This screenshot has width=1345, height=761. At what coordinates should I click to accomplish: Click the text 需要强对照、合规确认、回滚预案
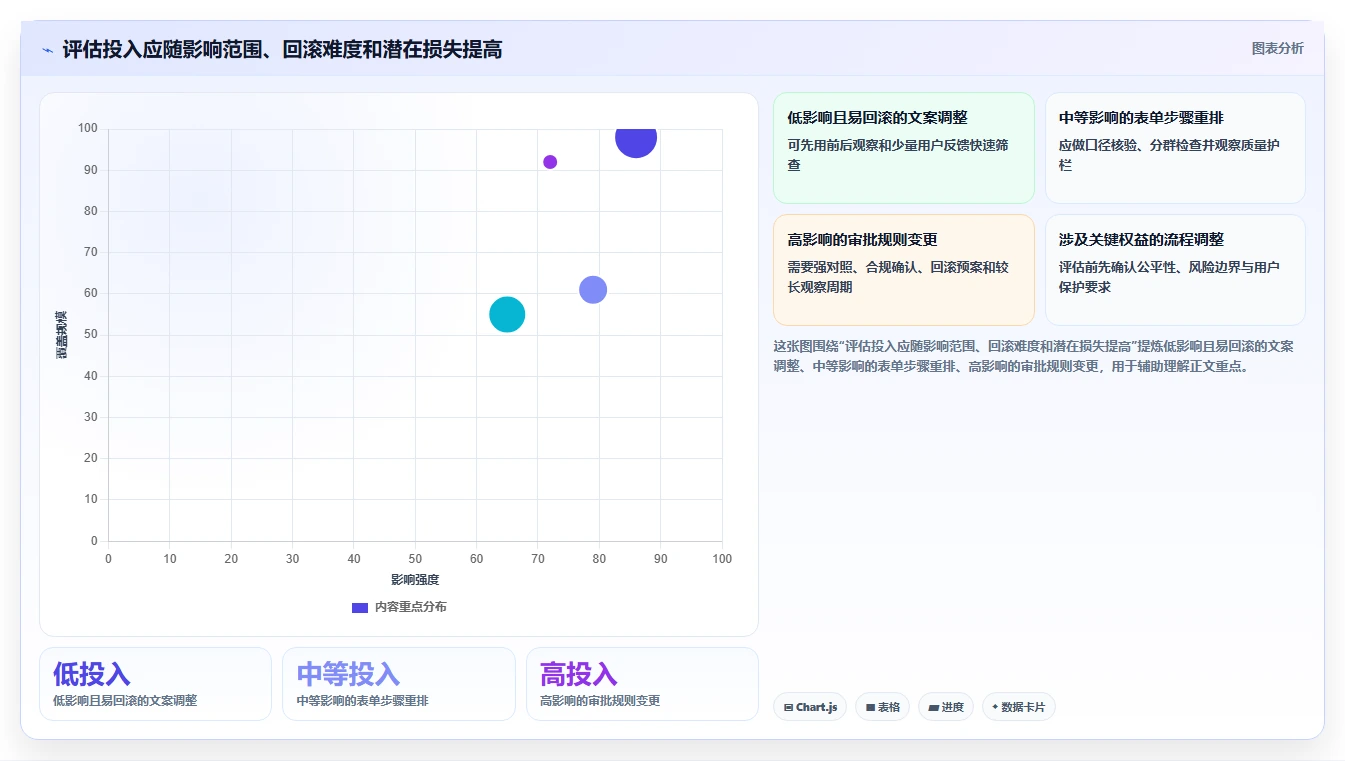(897, 277)
